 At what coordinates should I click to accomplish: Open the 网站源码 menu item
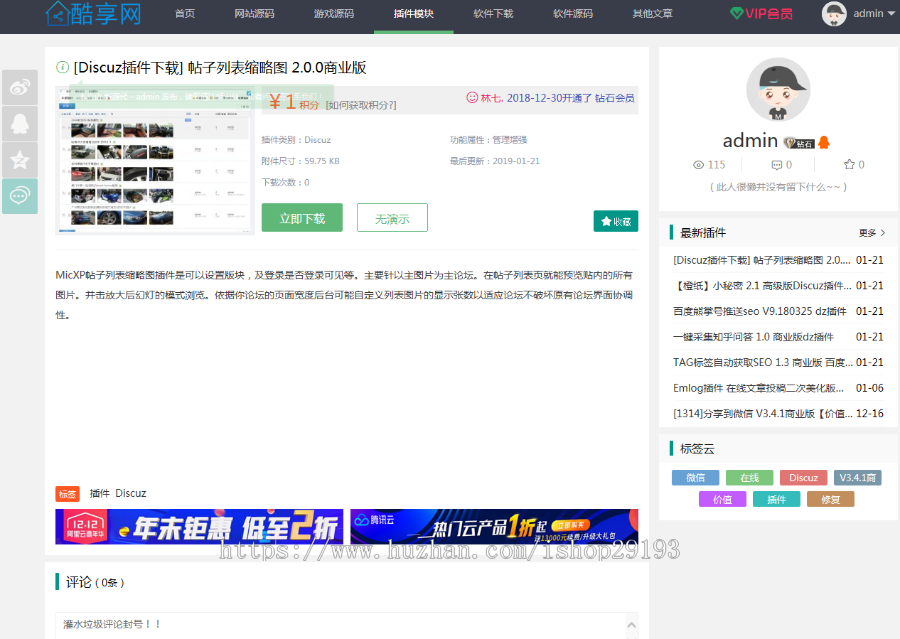[x=254, y=14]
